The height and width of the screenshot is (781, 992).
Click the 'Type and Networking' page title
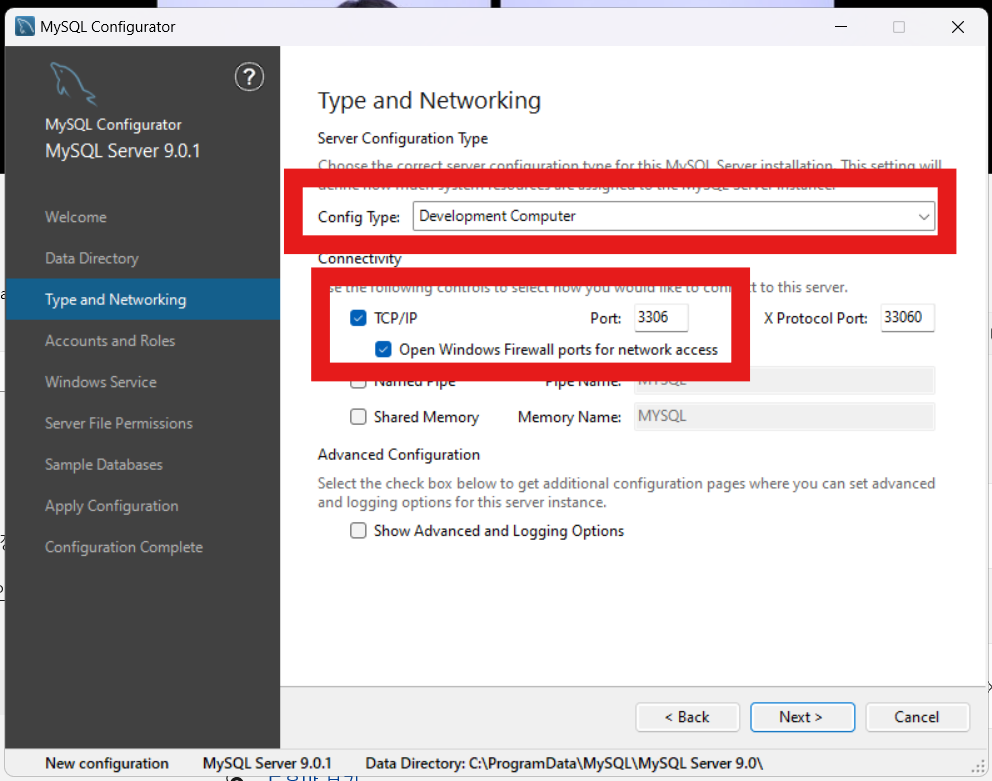click(x=430, y=101)
